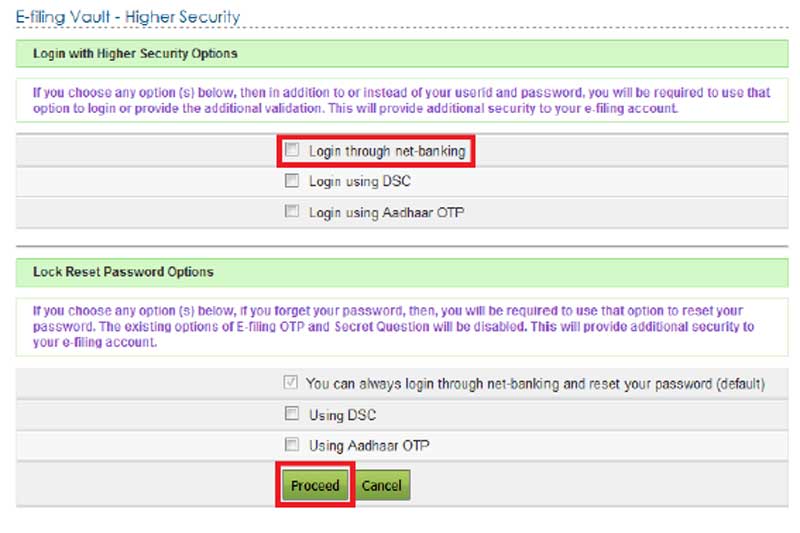800x533 pixels.
Task: Tick the Login through net-banking checkbox
Action: click(x=292, y=150)
